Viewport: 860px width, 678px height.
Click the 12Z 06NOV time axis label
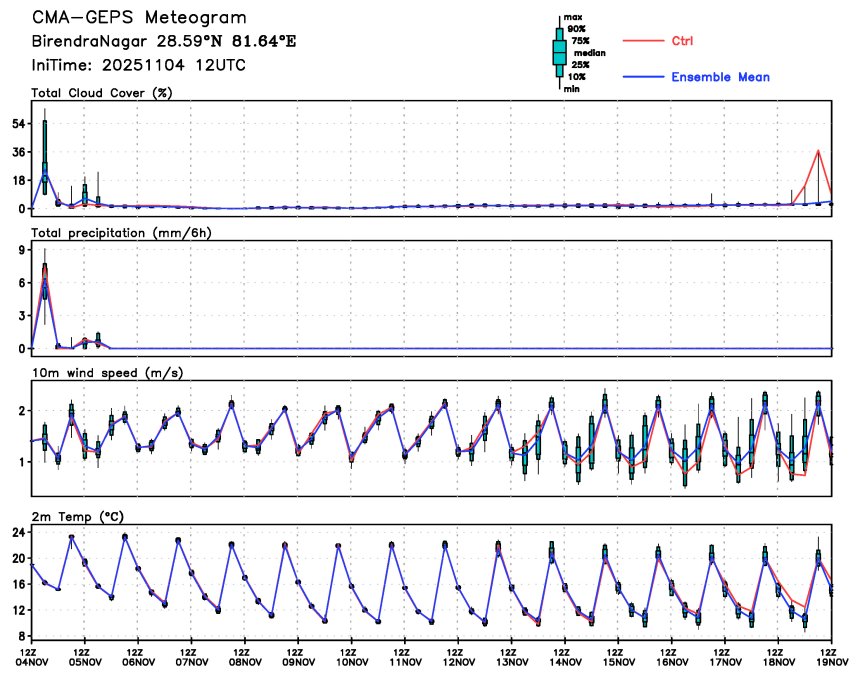tap(138, 657)
